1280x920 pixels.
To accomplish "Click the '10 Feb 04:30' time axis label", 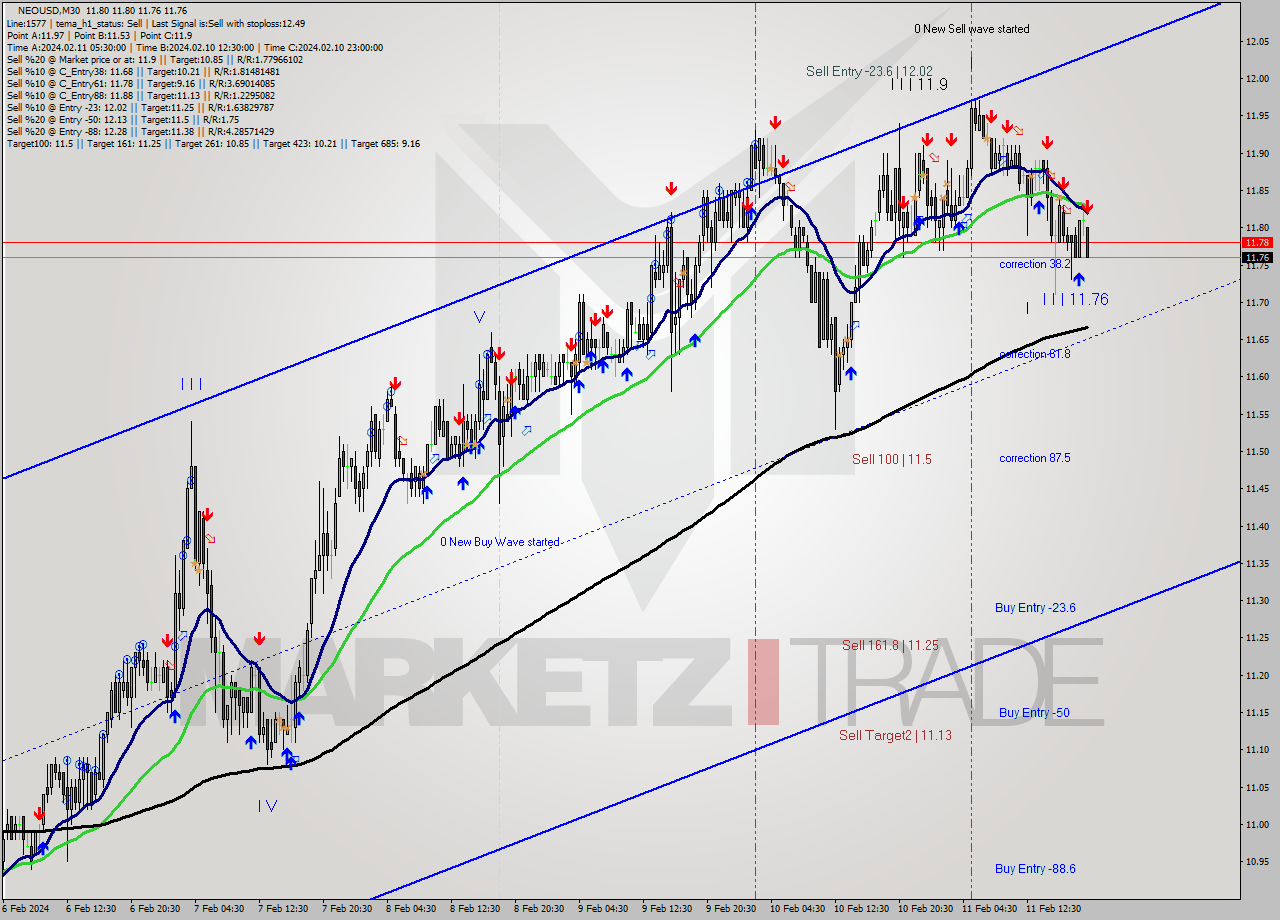I will coord(797,909).
